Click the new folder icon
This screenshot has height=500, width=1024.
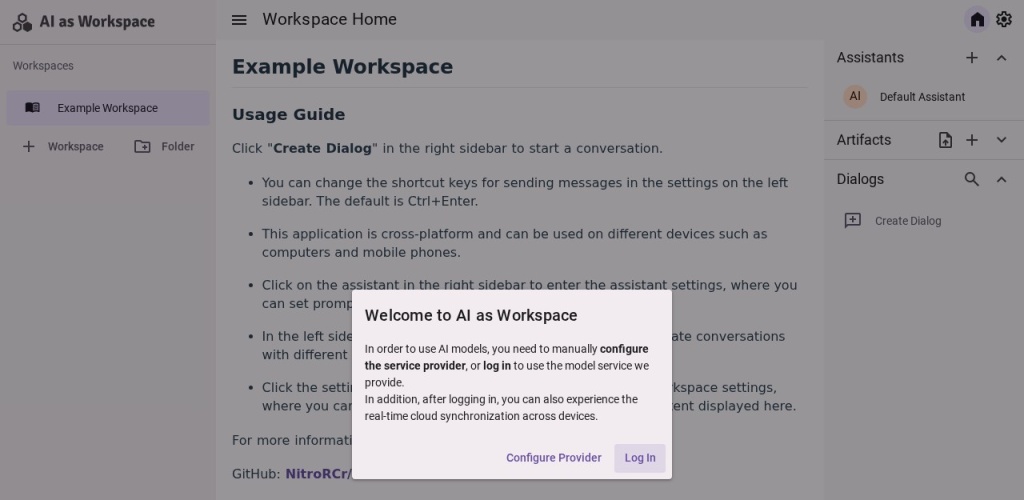pyautogui.click(x=142, y=146)
